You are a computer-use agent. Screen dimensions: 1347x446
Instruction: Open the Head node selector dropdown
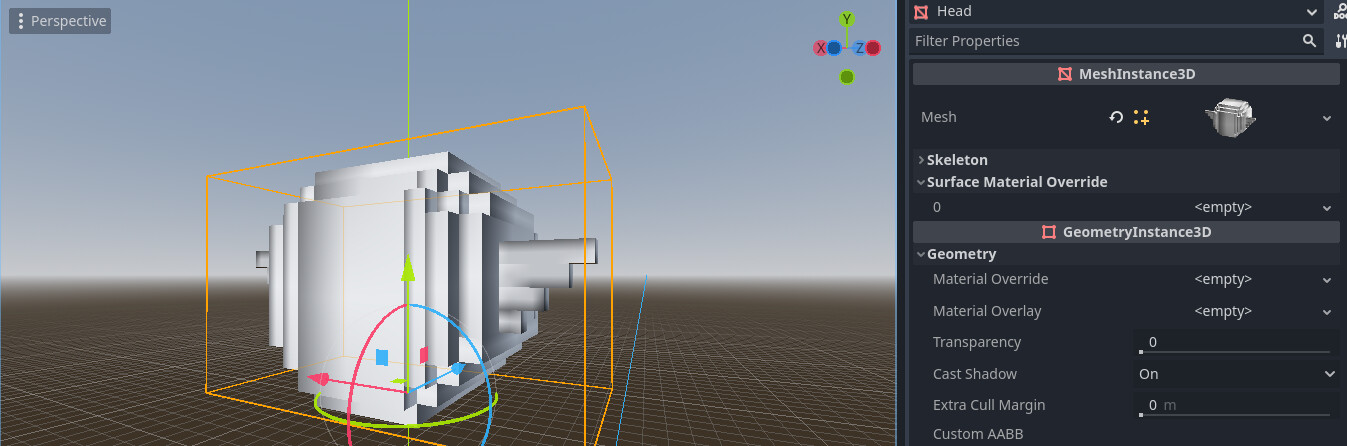point(1312,12)
